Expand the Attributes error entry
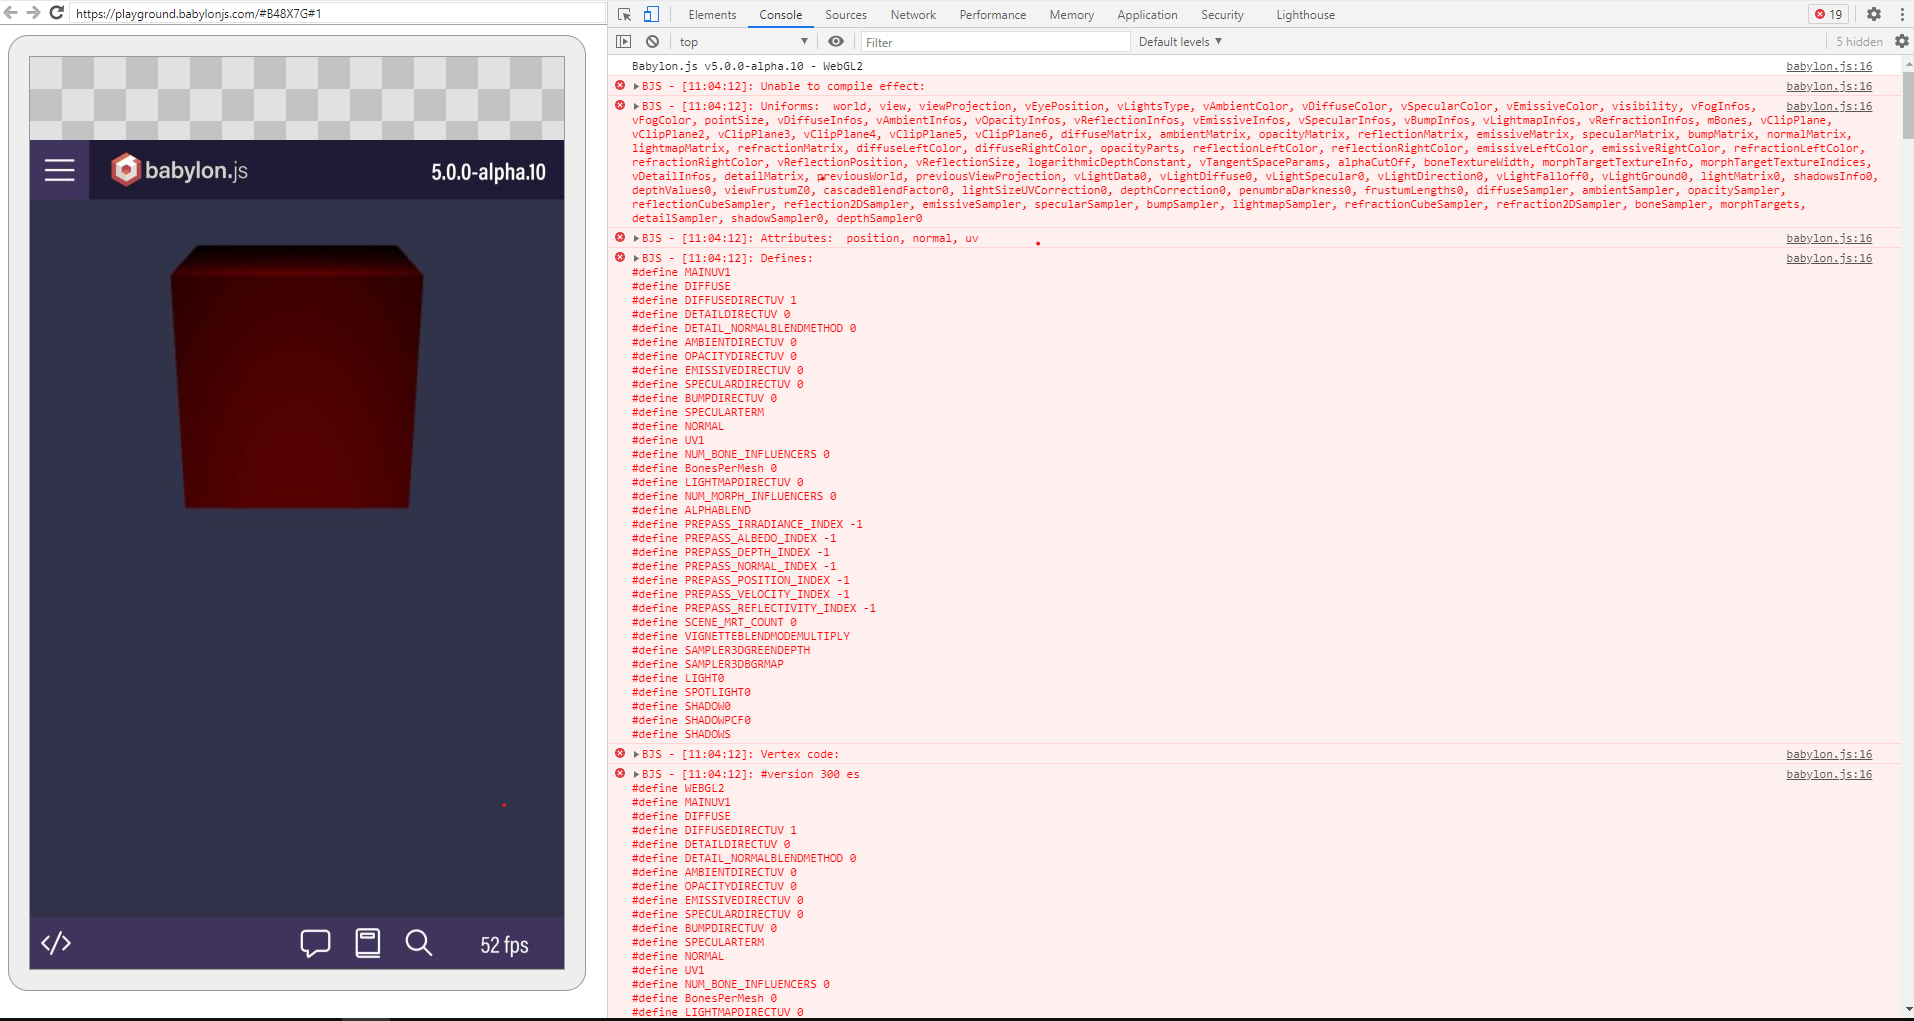 tap(636, 238)
